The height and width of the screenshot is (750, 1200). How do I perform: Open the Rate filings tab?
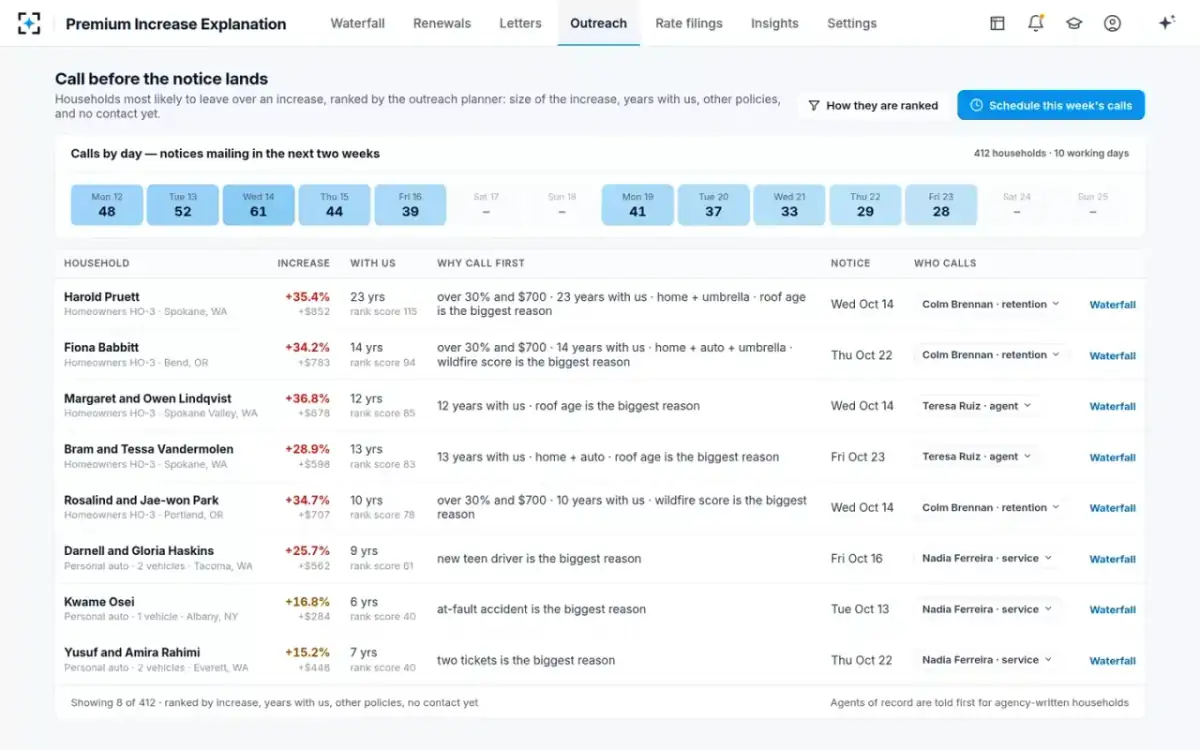coord(689,23)
